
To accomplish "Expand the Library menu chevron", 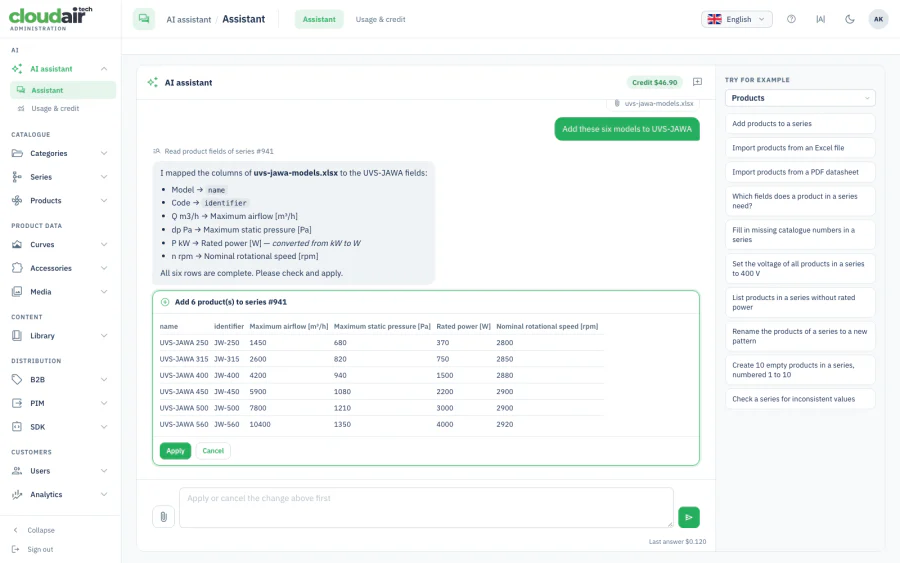I will click(x=104, y=336).
